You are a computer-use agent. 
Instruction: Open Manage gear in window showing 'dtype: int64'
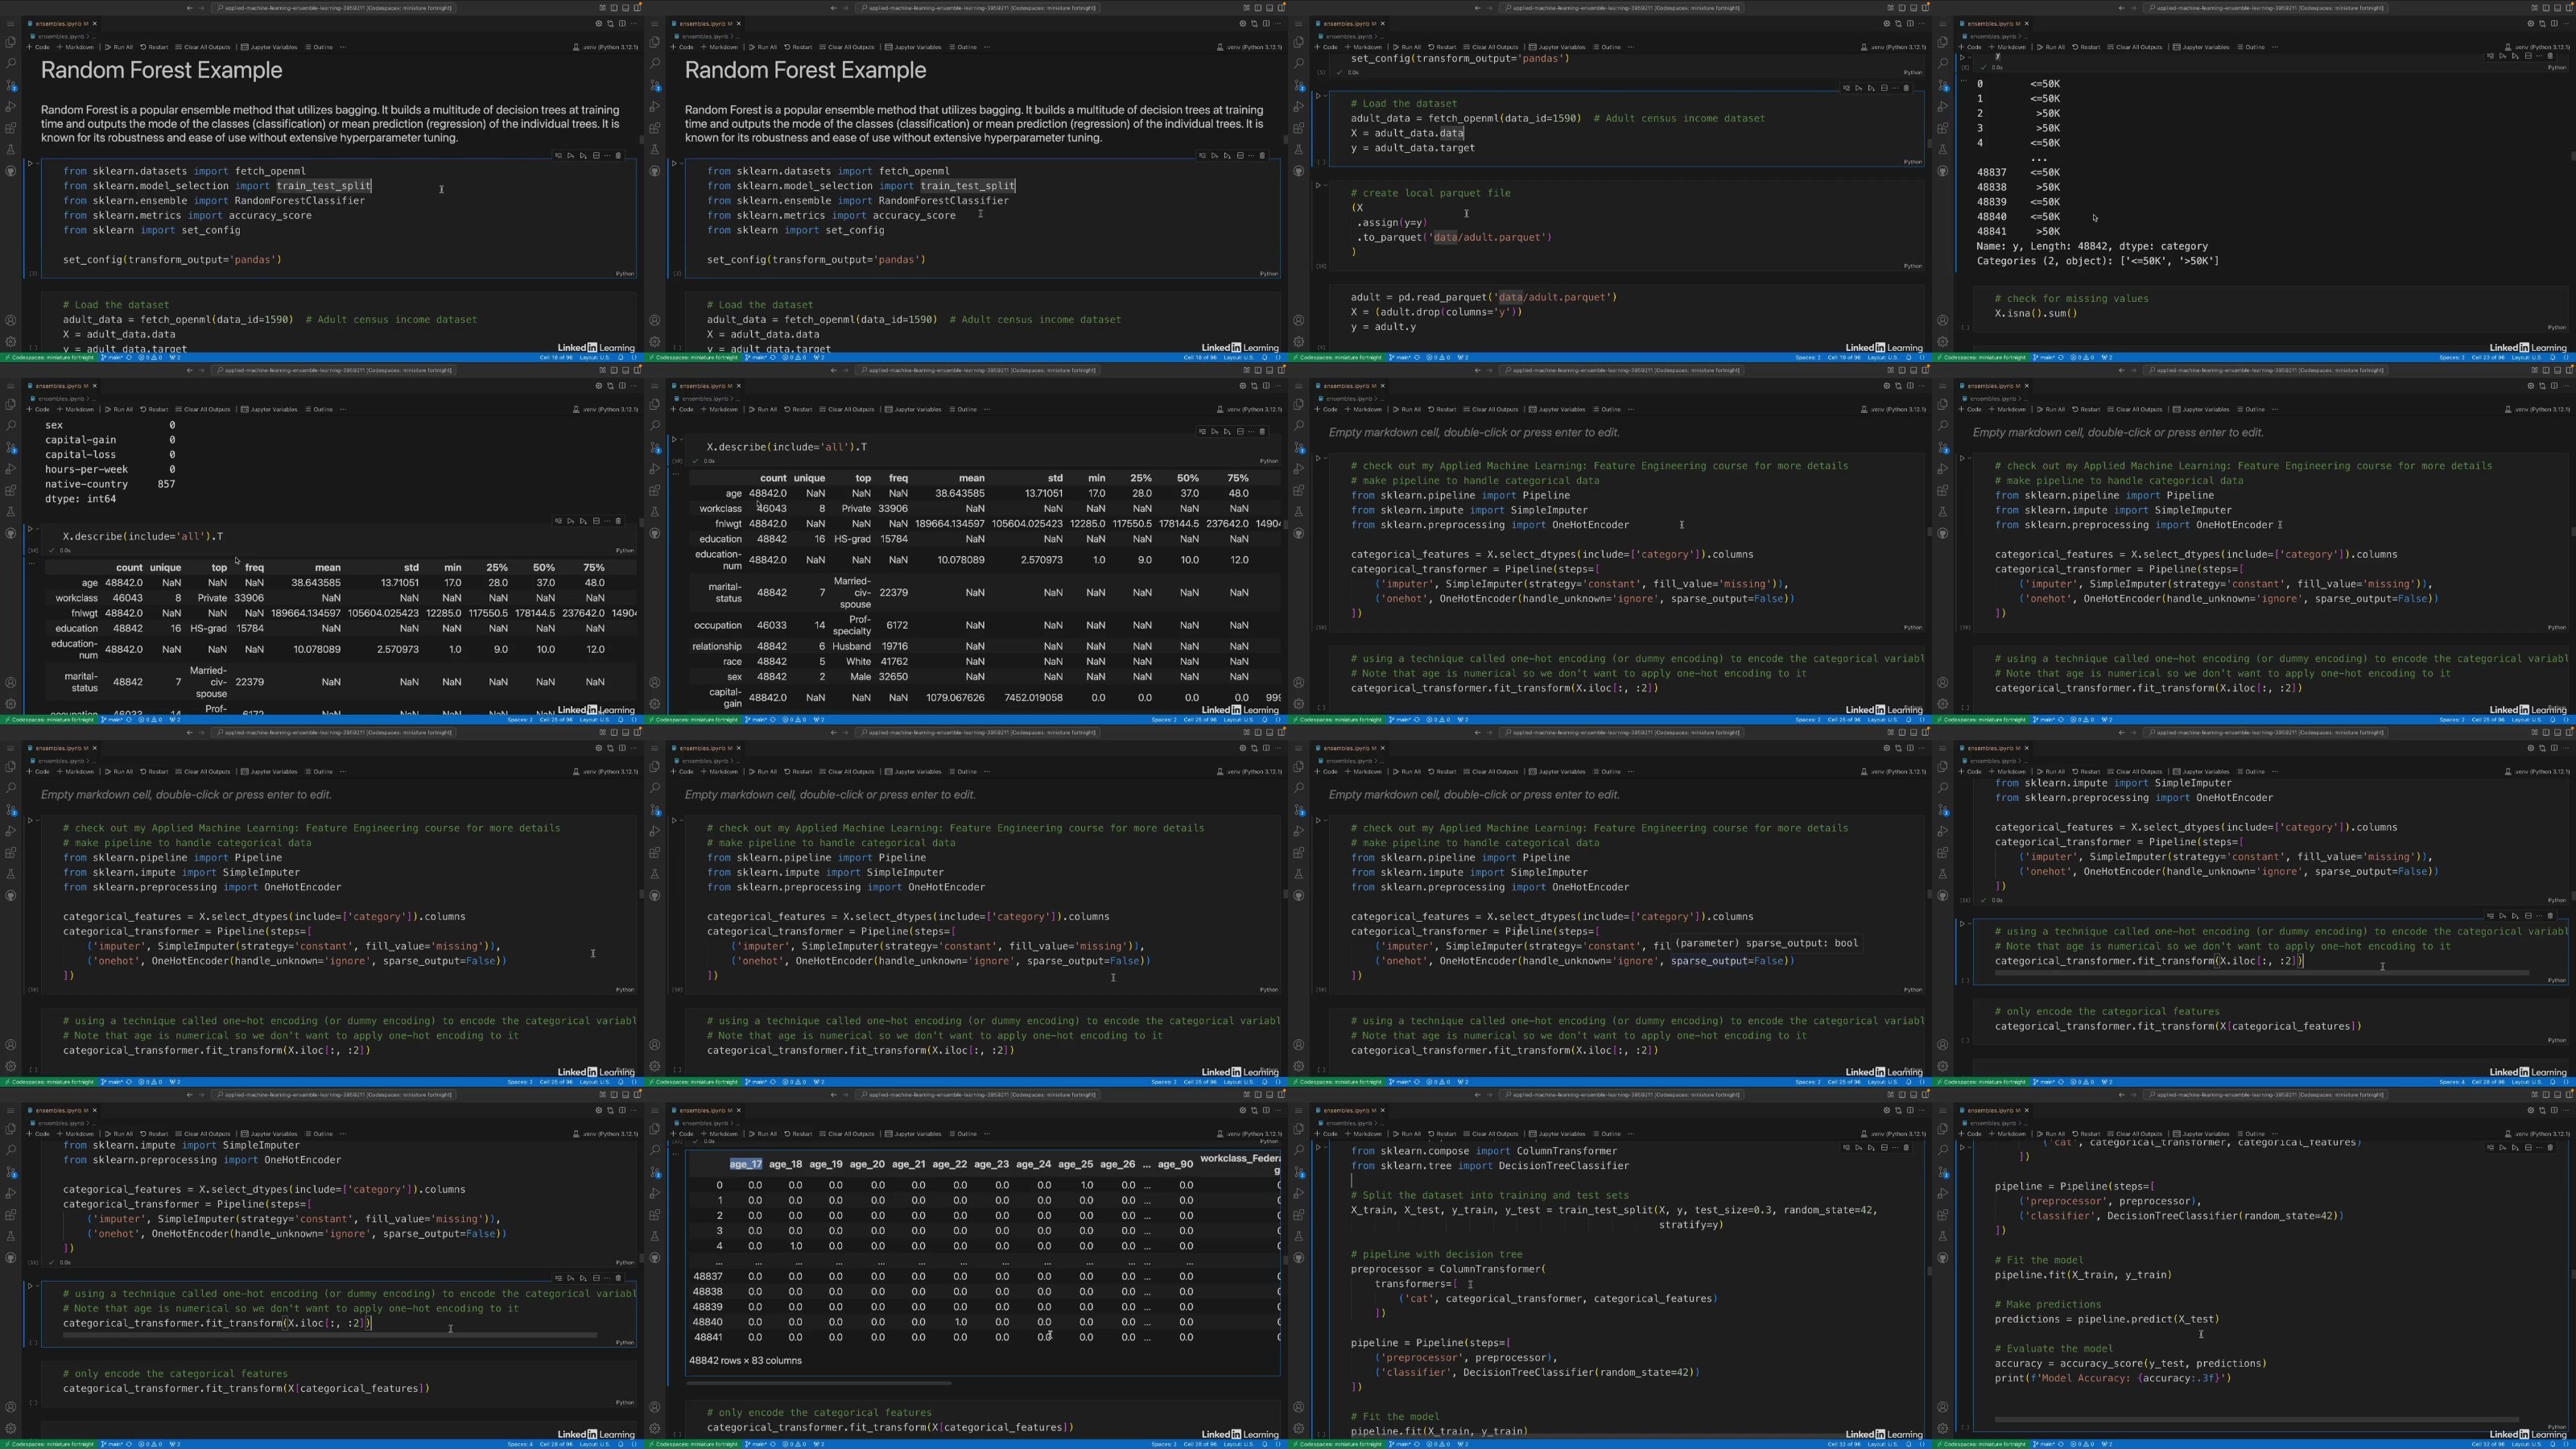(11, 704)
